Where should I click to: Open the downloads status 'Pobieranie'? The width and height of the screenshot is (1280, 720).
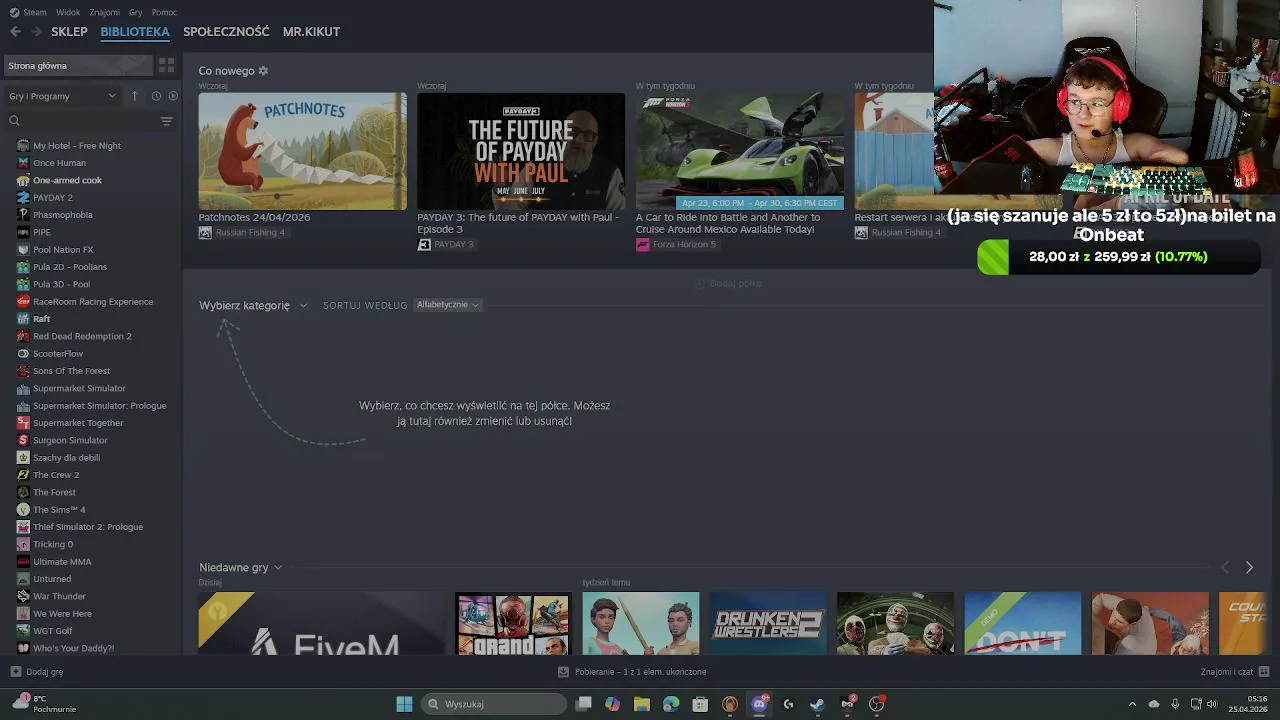(x=632, y=672)
